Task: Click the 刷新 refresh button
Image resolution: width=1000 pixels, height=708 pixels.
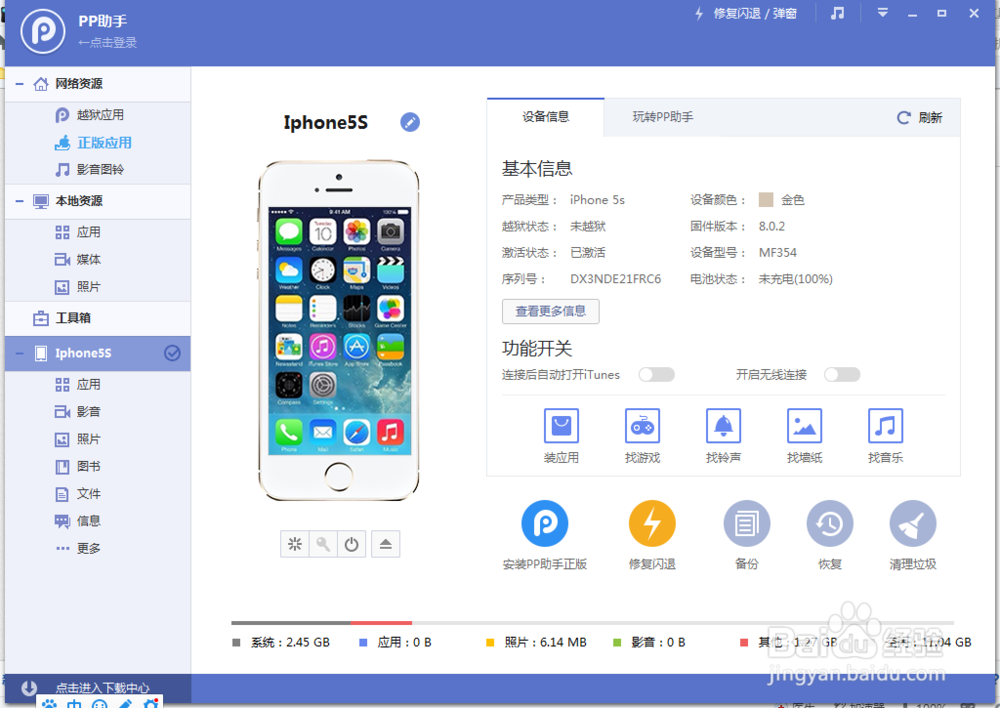Action: coord(920,117)
